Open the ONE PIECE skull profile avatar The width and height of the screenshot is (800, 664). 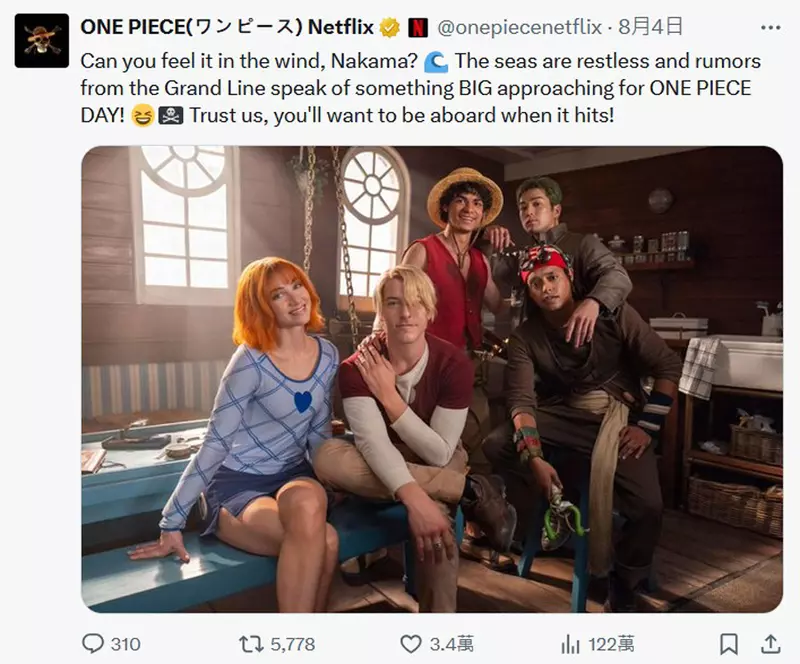point(42,41)
